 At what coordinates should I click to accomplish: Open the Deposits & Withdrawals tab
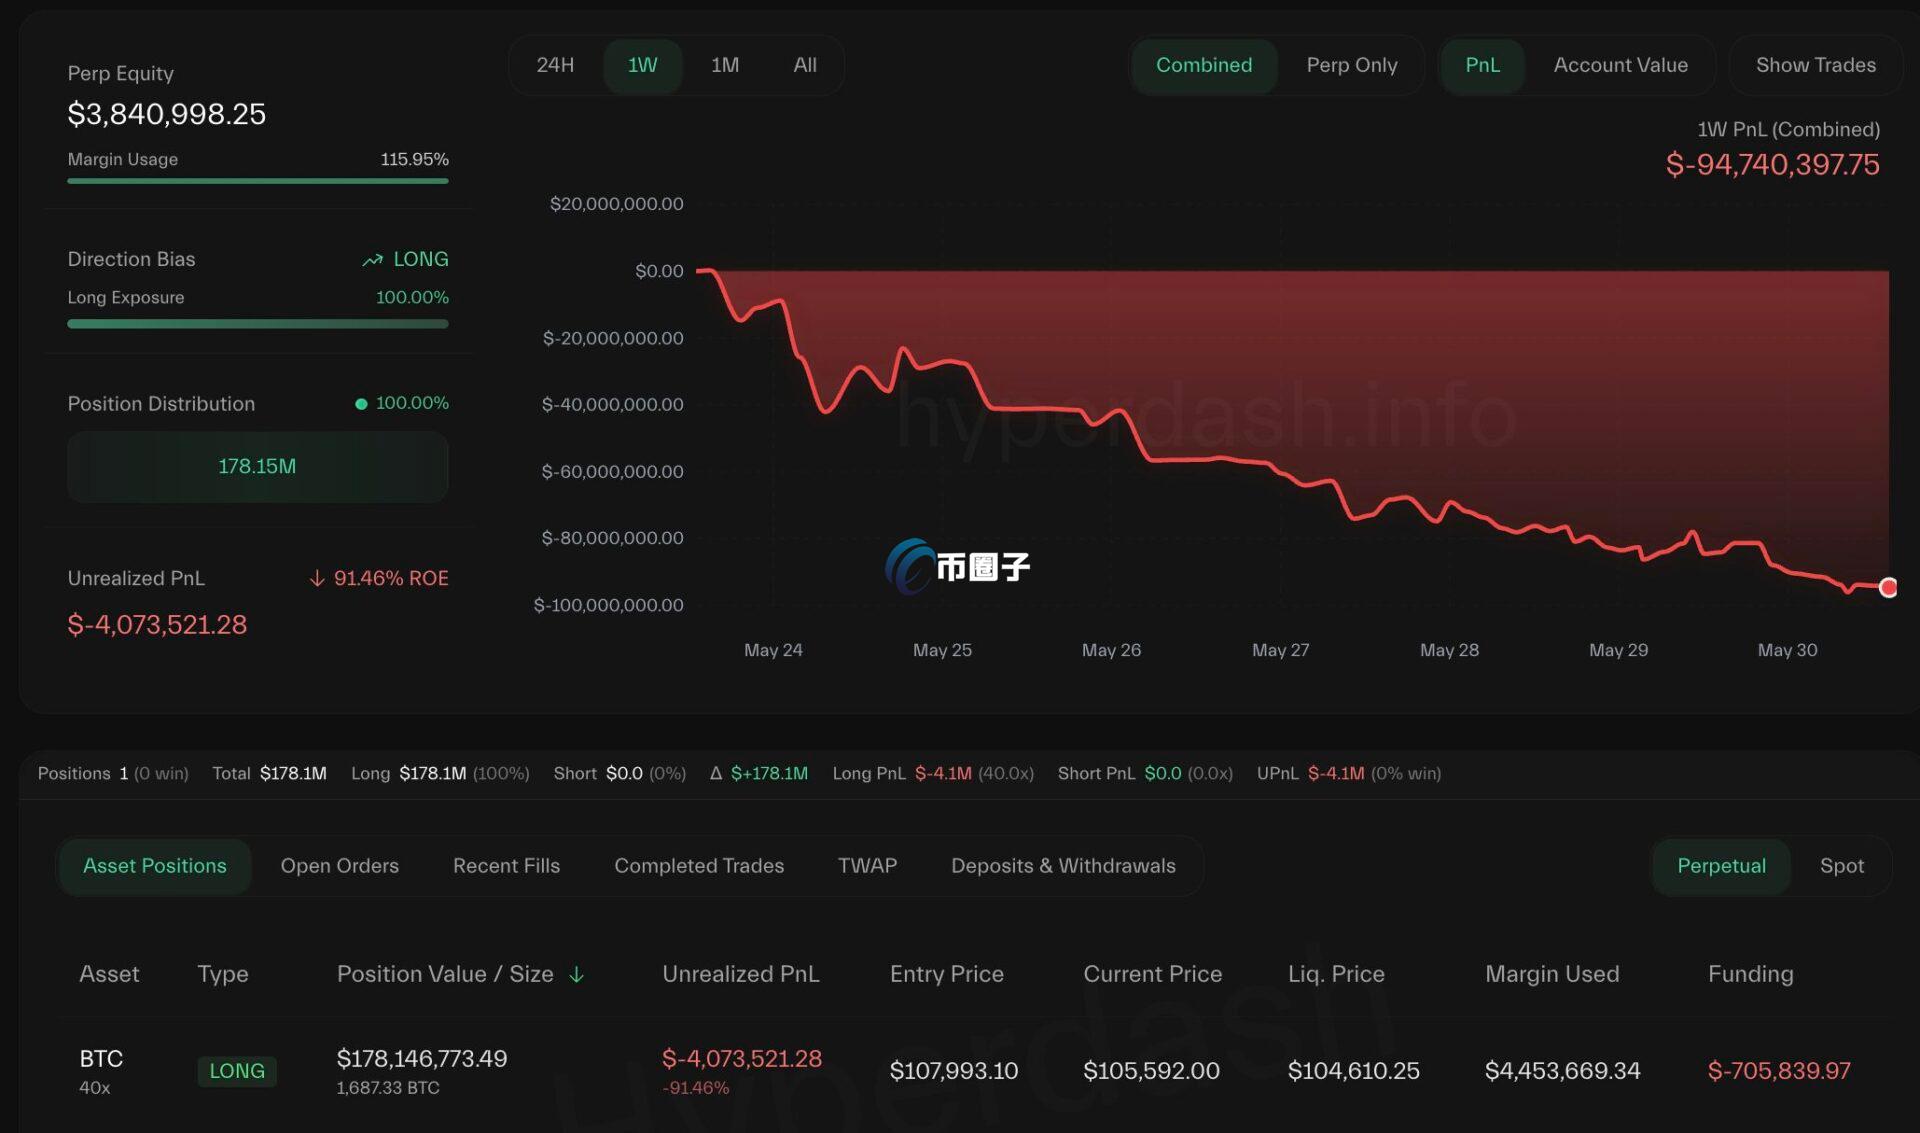[1063, 866]
